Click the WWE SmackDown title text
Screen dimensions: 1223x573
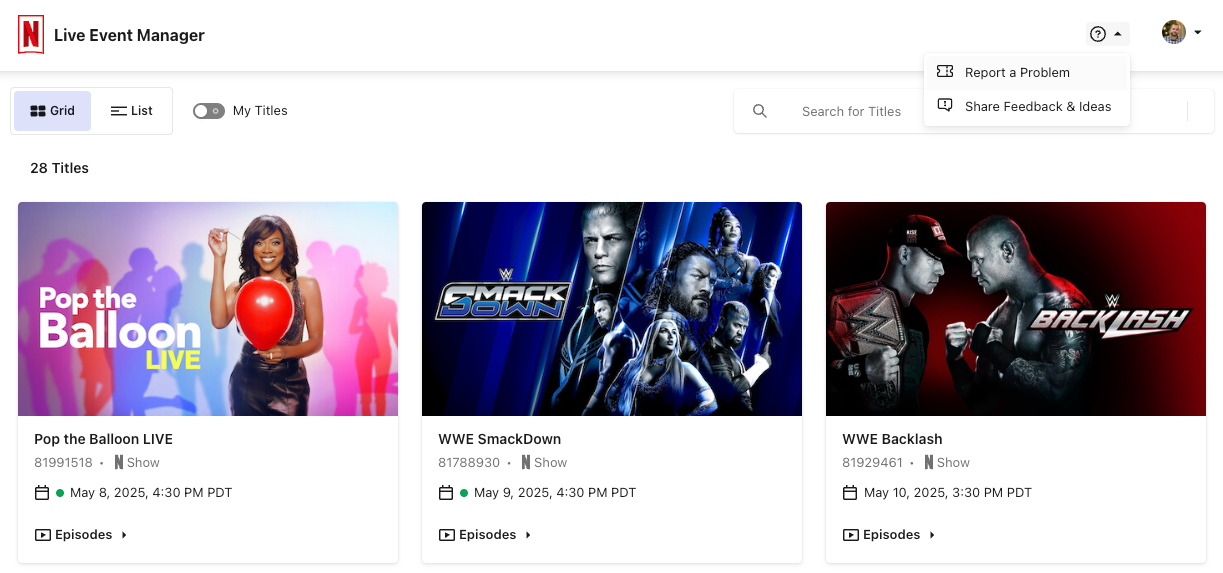coord(500,439)
